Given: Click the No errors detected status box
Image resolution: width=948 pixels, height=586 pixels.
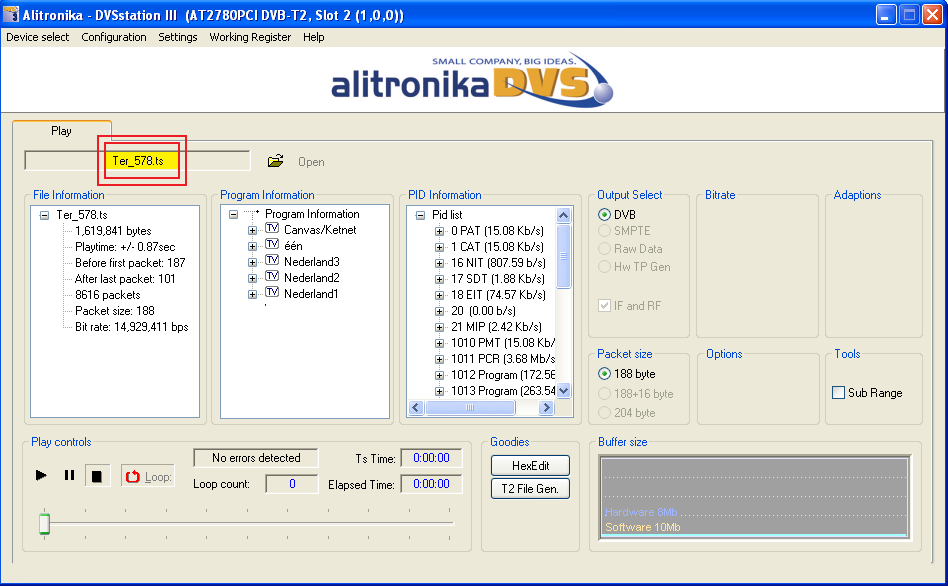Looking at the screenshot, I should (x=256, y=458).
